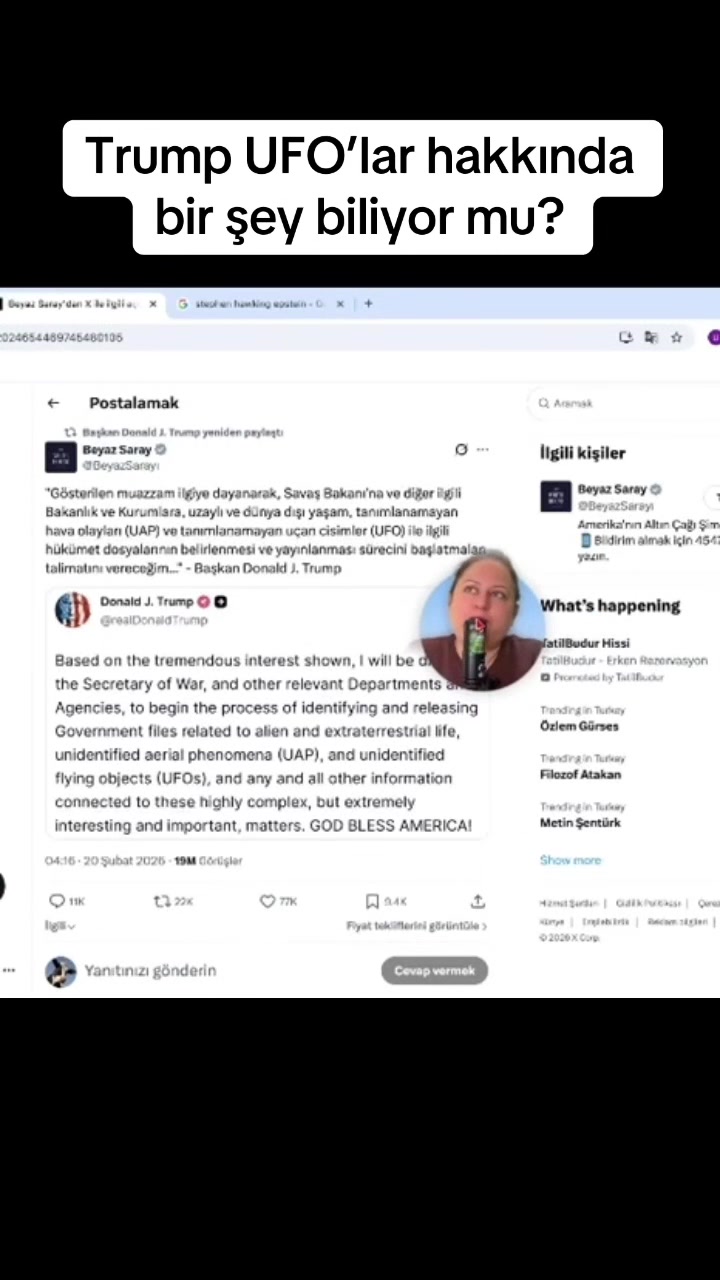720x1280 pixels.
Task: Click the Show more link under trends
Action: tap(571, 860)
